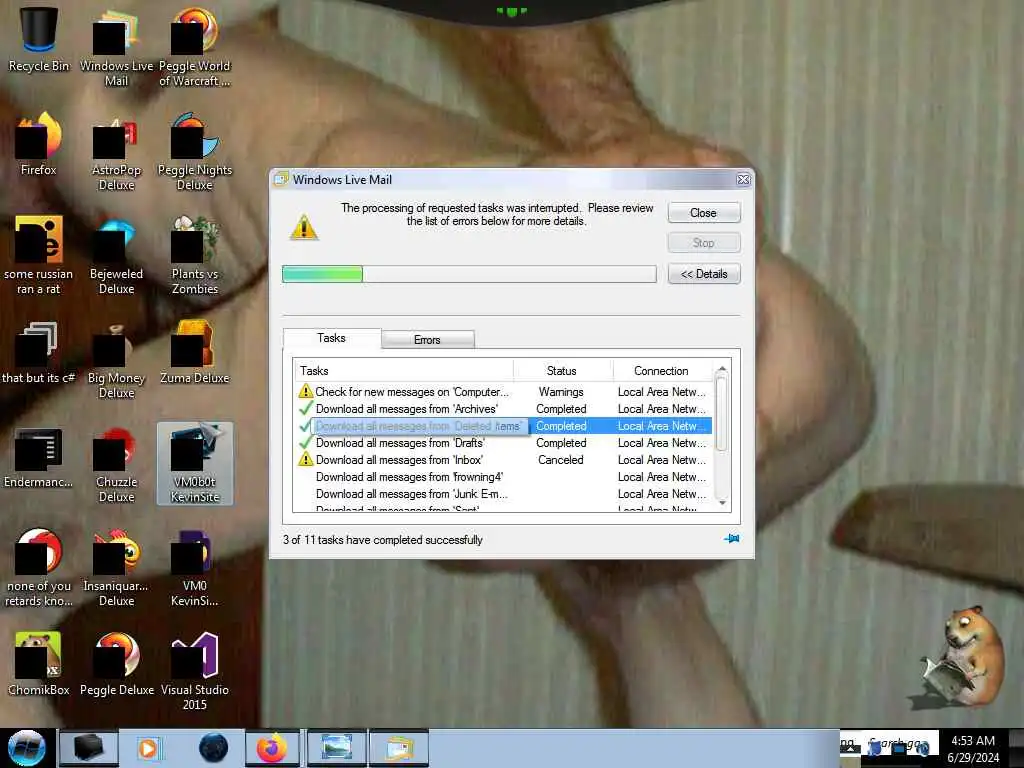Click the 'Warnings' status cell
Viewport: 1024px width, 768px height.
coord(562,392)
